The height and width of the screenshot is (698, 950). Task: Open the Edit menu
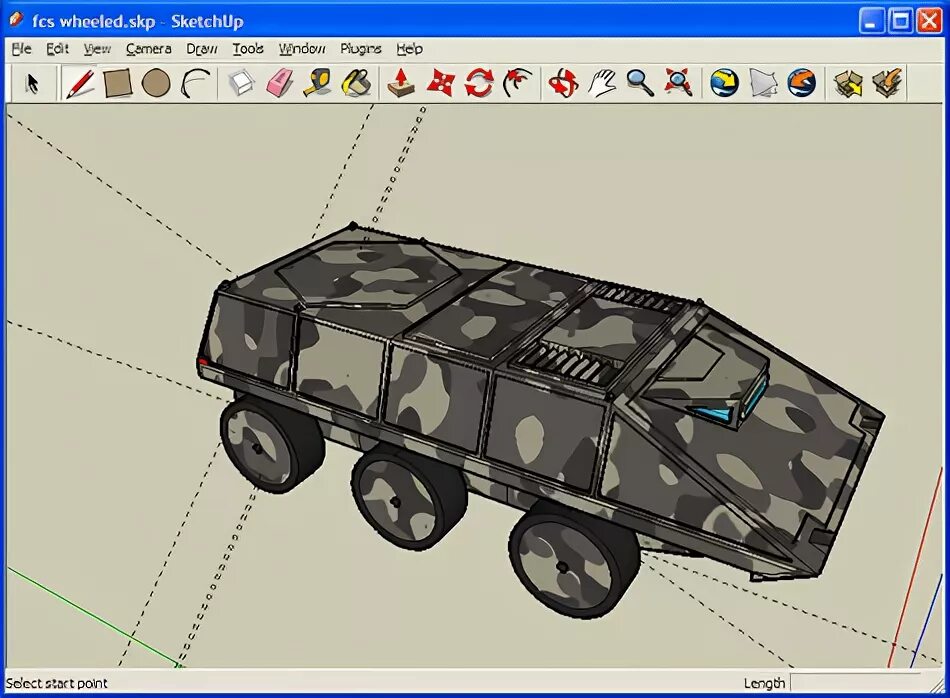(58, 48)
